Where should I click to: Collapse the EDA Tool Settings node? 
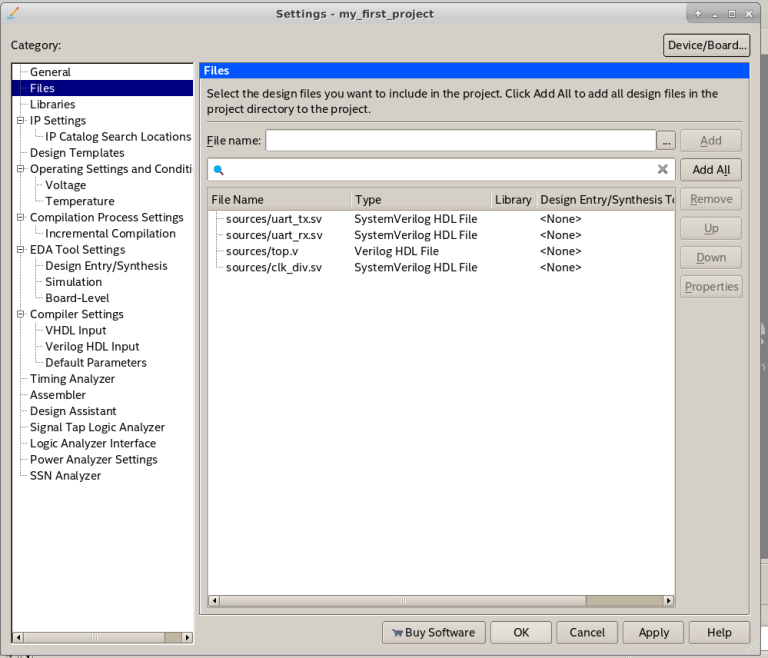point(21,250)
